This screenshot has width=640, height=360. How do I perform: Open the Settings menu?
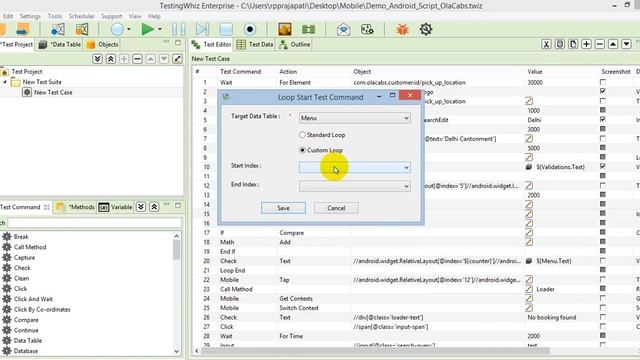30,16
